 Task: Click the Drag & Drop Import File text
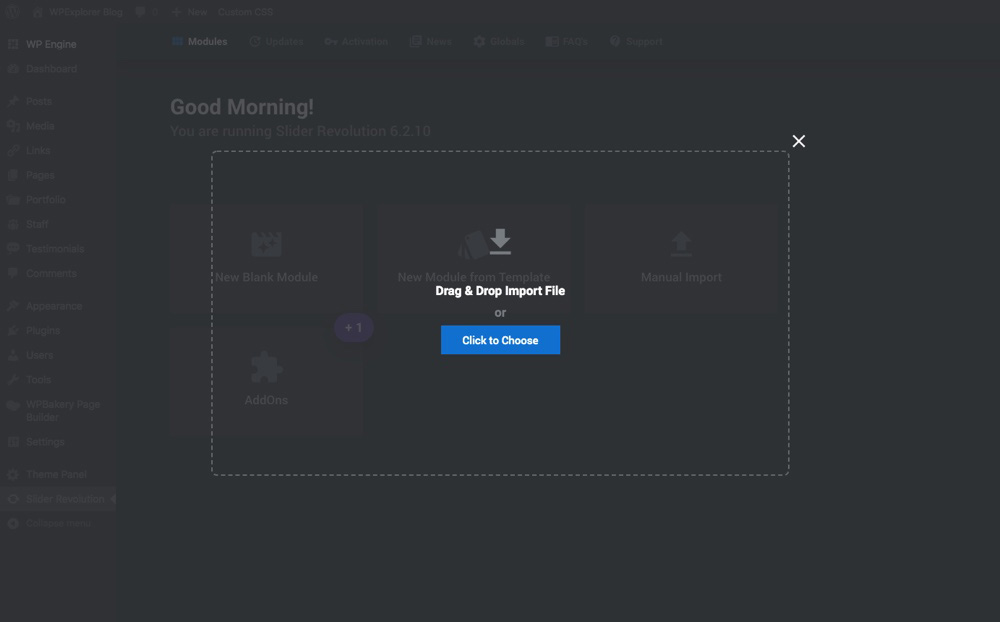tap(500, 291)
